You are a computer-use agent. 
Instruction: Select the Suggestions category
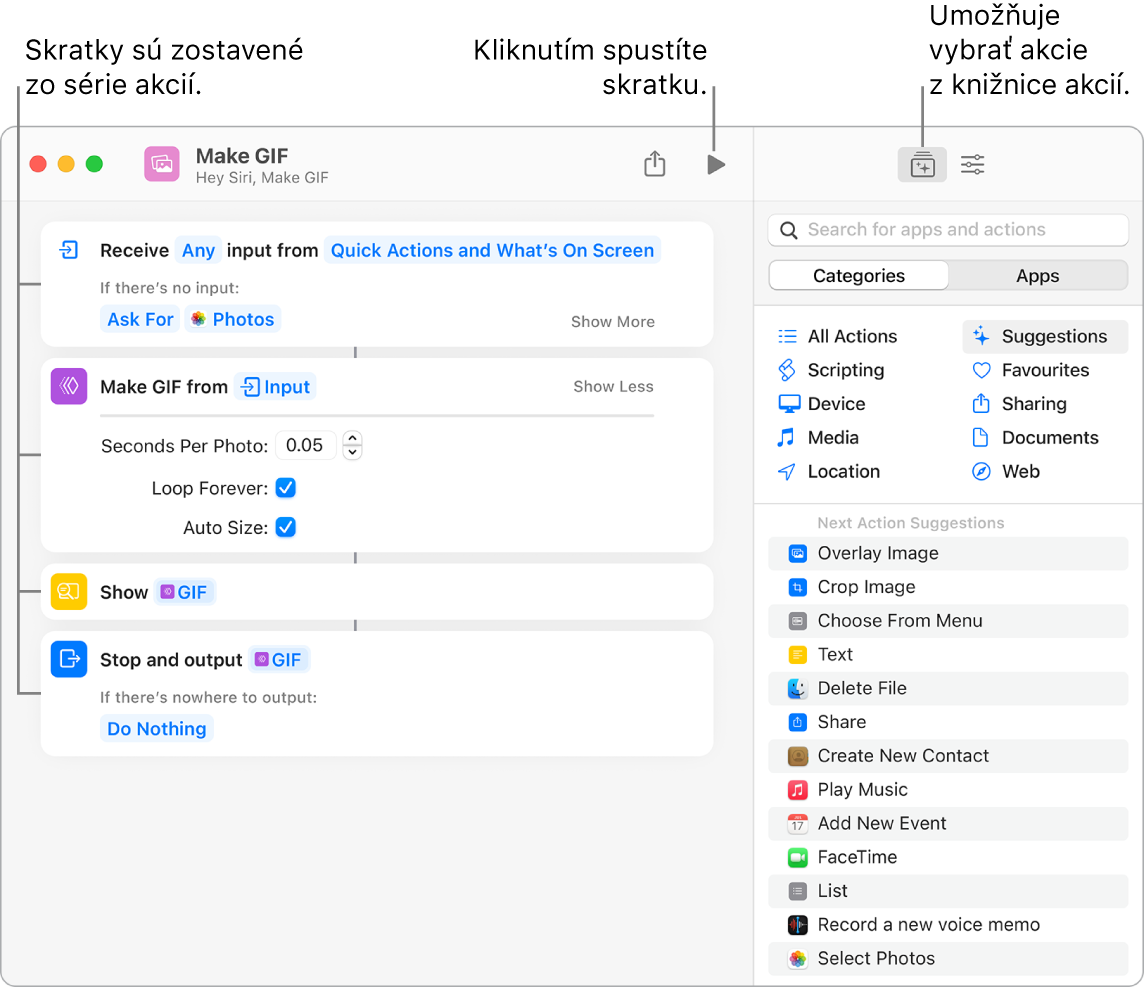(1044, 336)
